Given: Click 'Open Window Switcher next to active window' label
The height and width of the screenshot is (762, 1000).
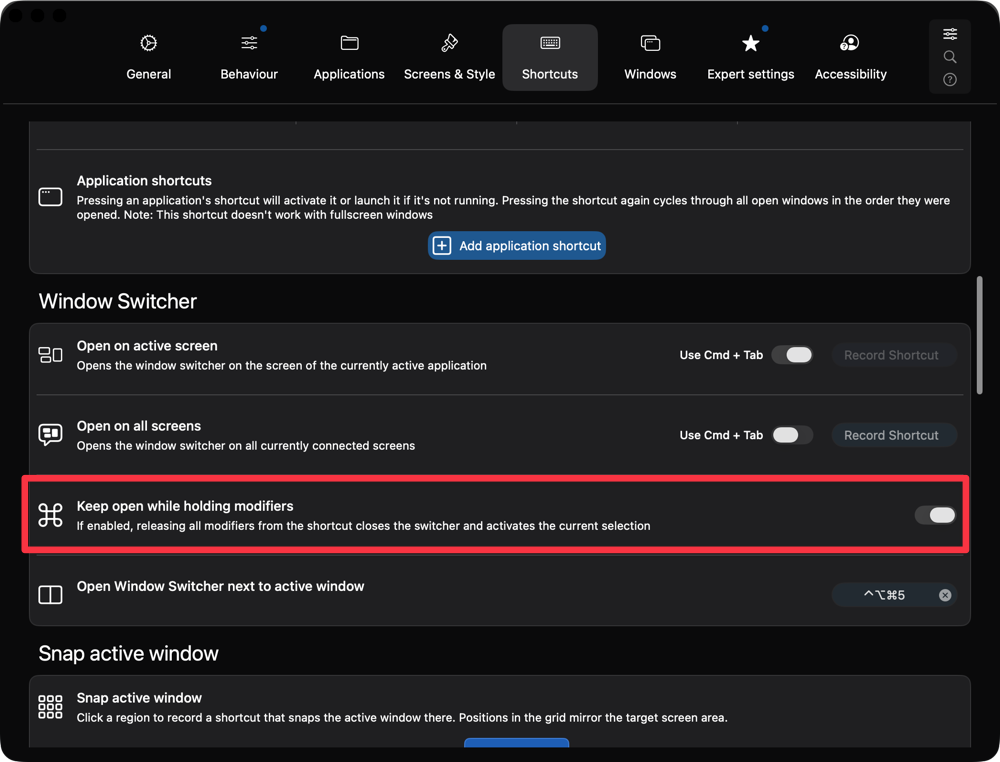Looking at the screenshot, I should click(x=221, y=586).
